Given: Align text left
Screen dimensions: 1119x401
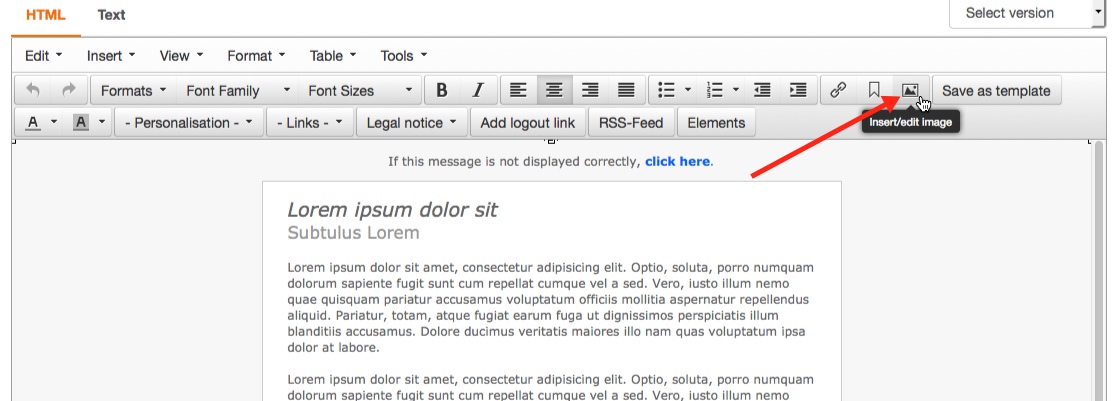Looking at the screenshot, I should (x=518, y=91).
